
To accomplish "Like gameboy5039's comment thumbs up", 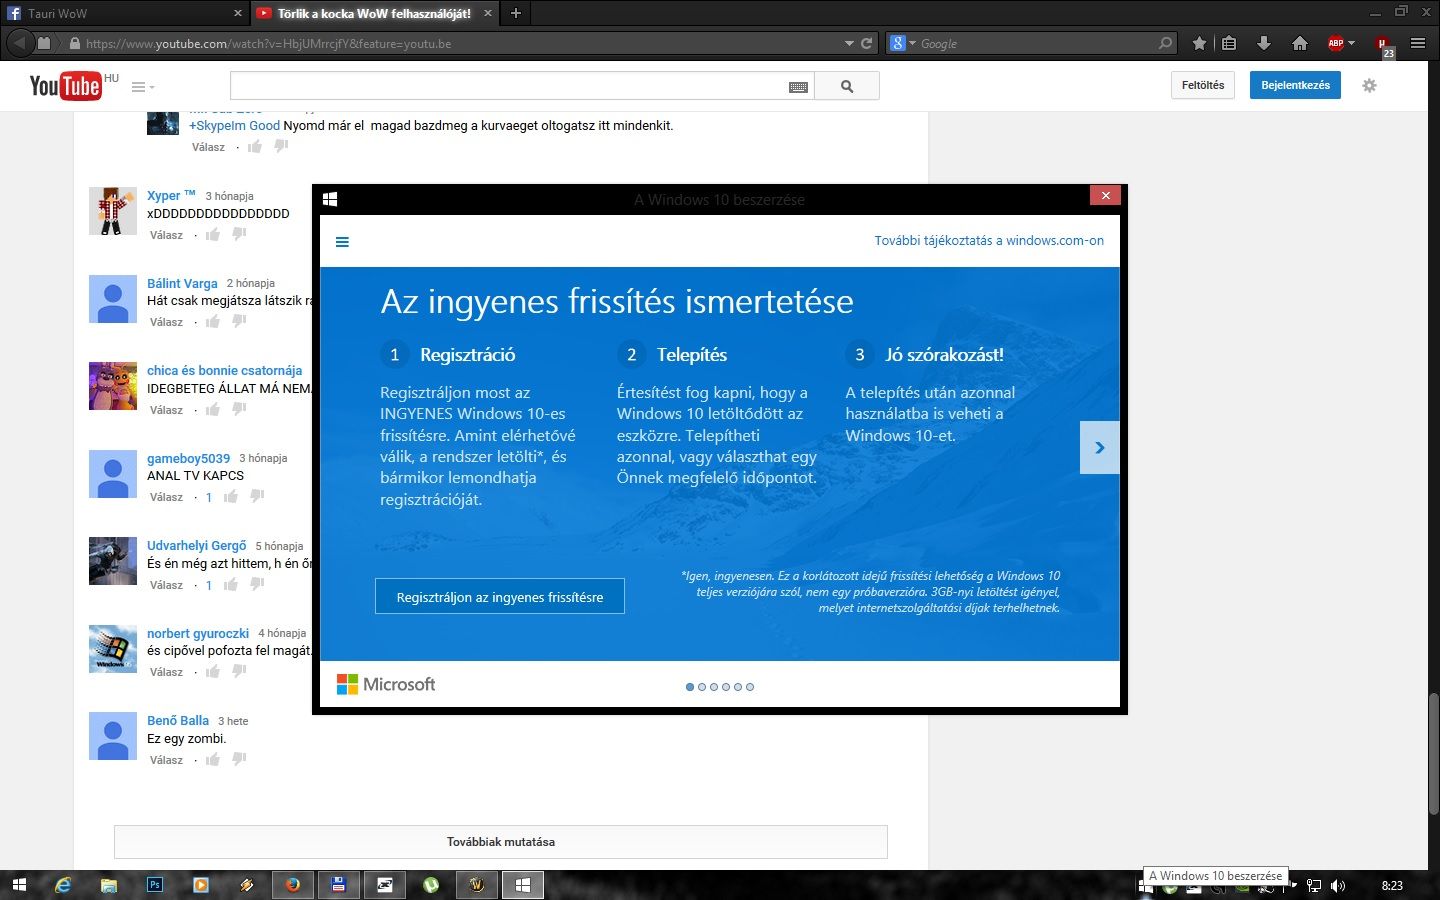I will point(231,497).
